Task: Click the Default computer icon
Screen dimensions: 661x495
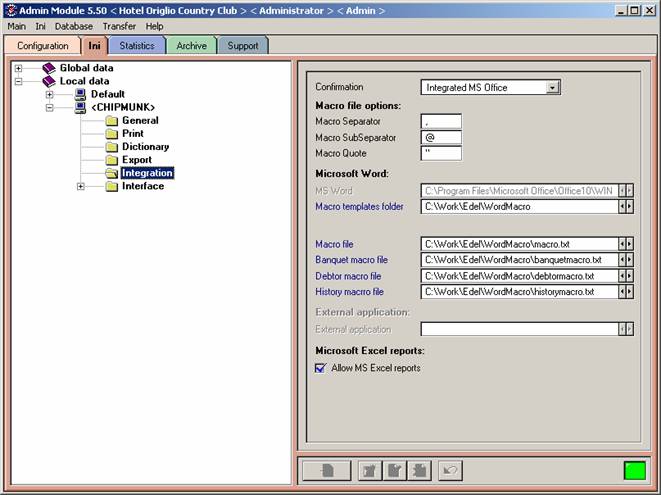Action: tap(81, 94)
